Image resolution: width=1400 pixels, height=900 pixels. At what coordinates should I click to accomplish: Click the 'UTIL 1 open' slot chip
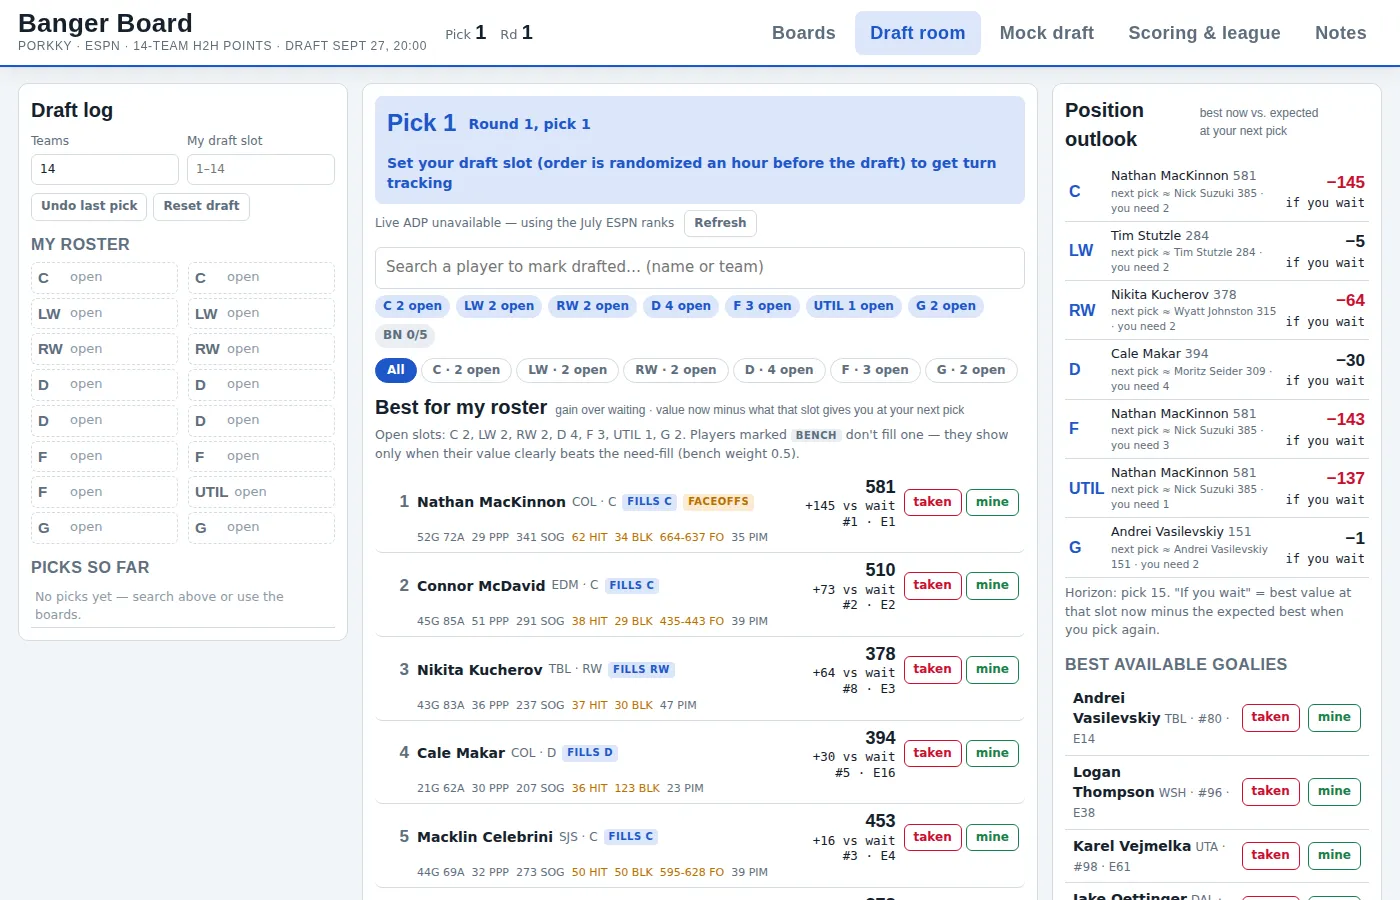[853, 306]
